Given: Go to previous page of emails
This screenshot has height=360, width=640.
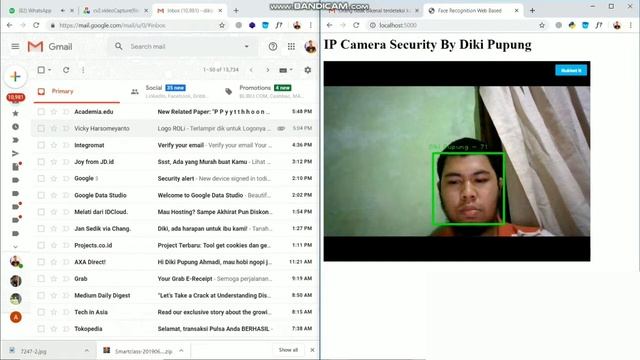Looking at the screenshot, I should (x=251, y=70).
